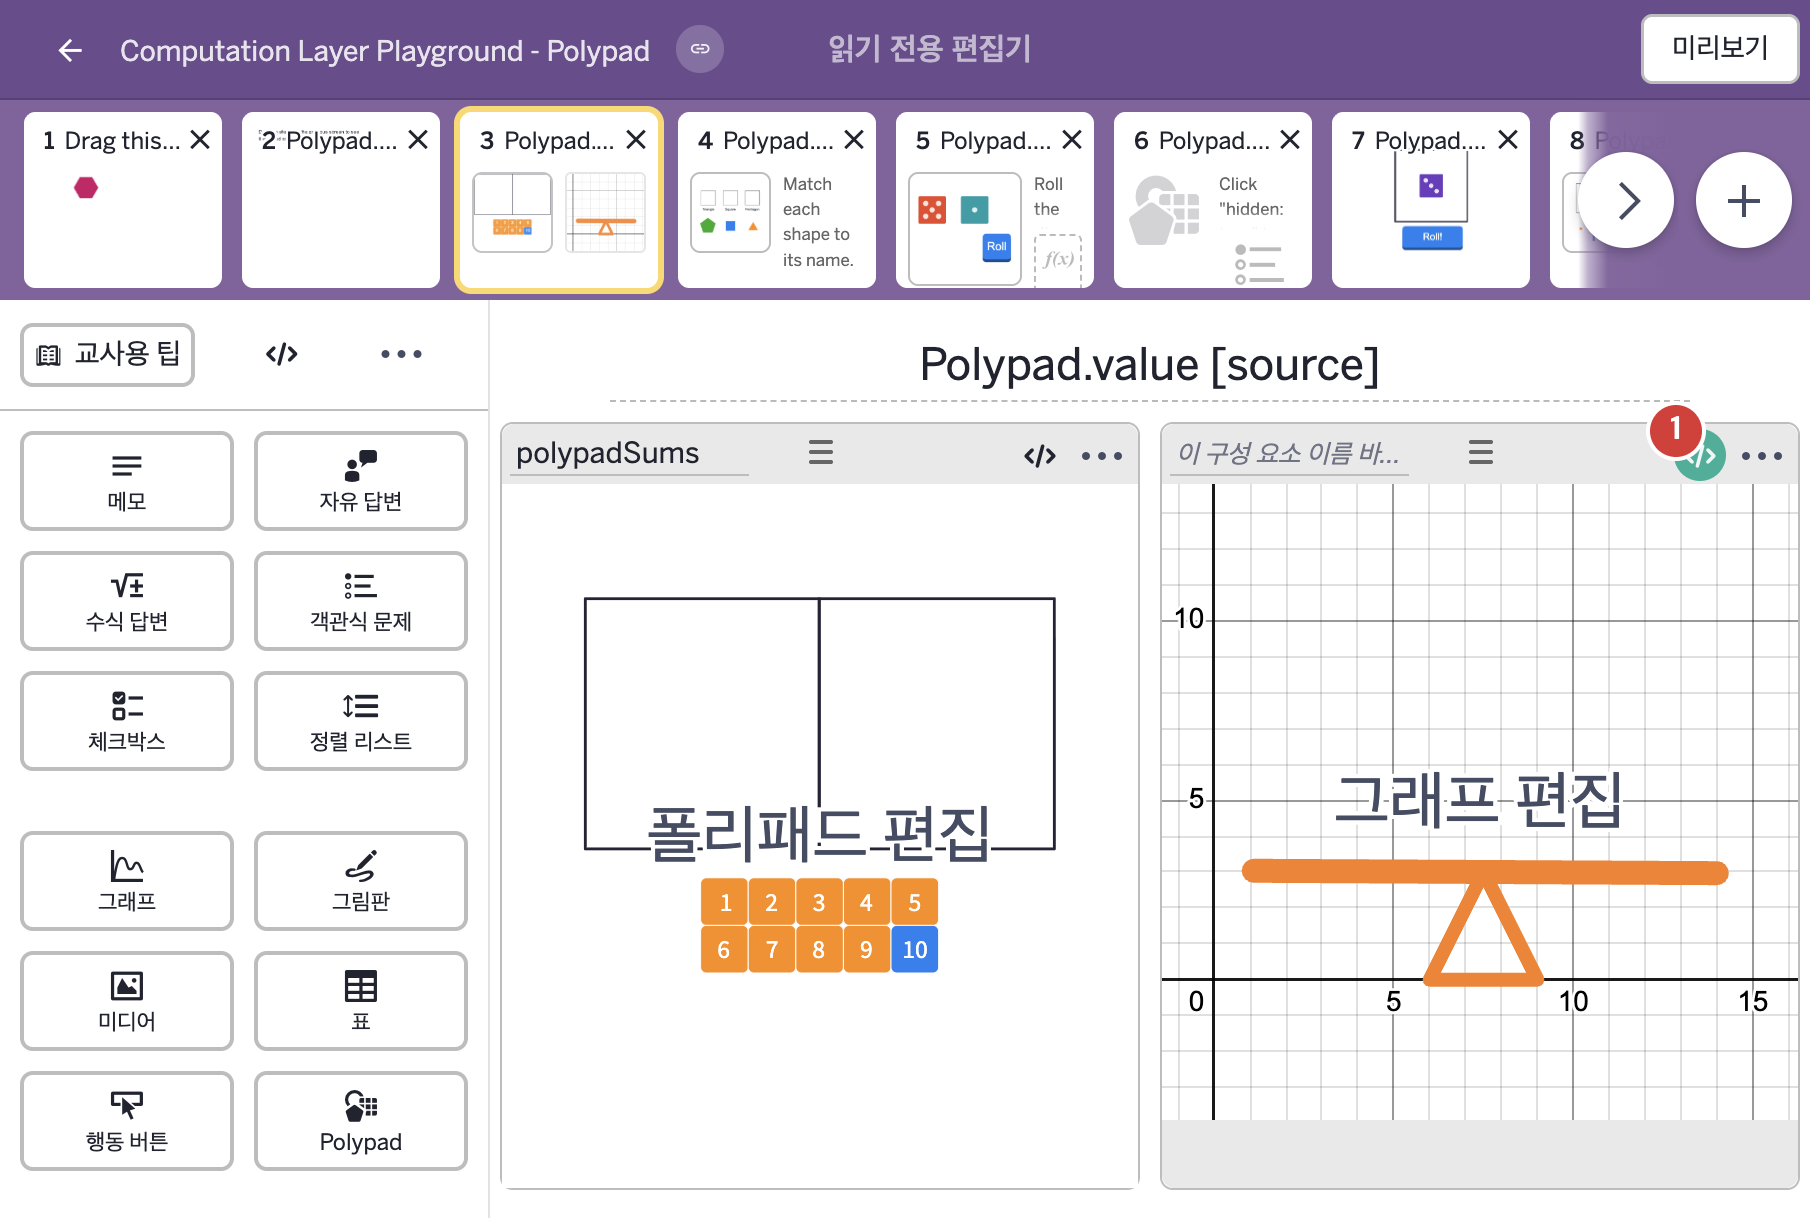Add a 체크박스 checkbox component

pos(127,721)
